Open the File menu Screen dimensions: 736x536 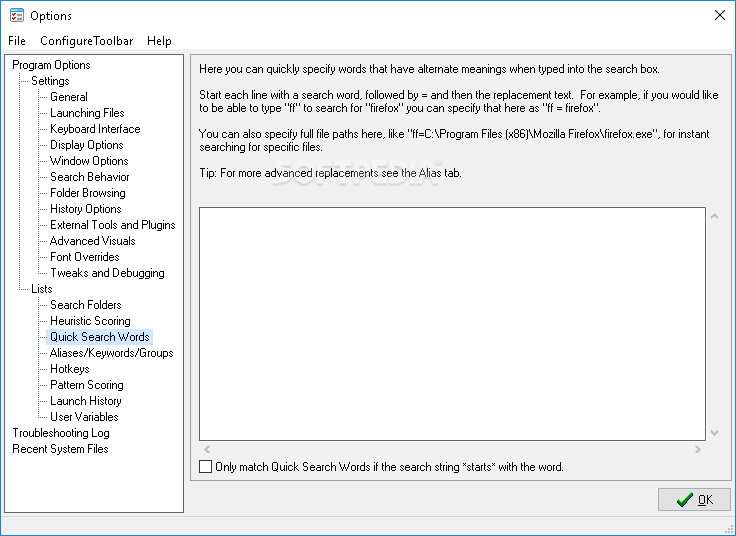[17, 41]
